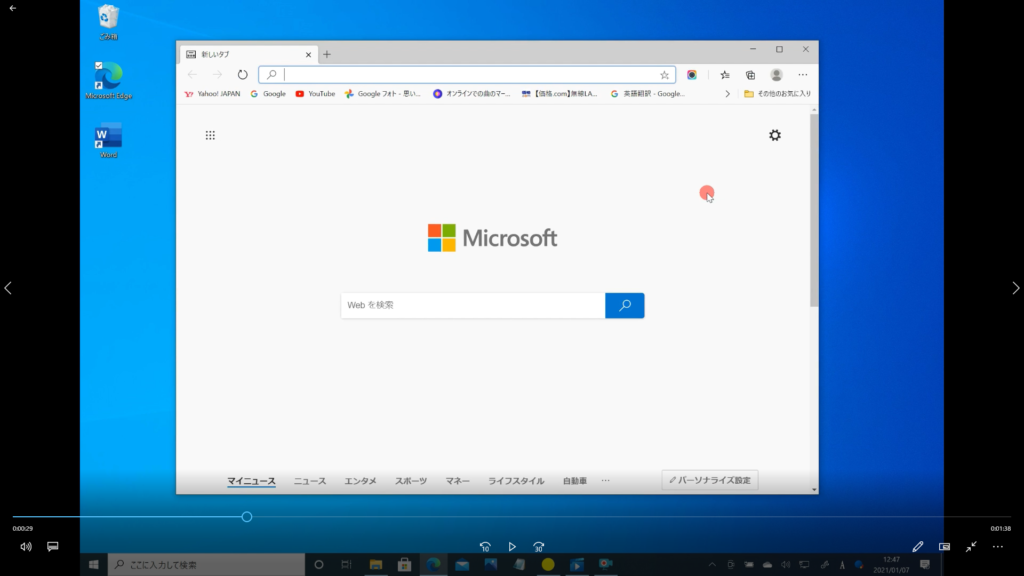The image size is (1024, 576).
Task: Click the YouTube bookmark
Action: click(315, 94)
